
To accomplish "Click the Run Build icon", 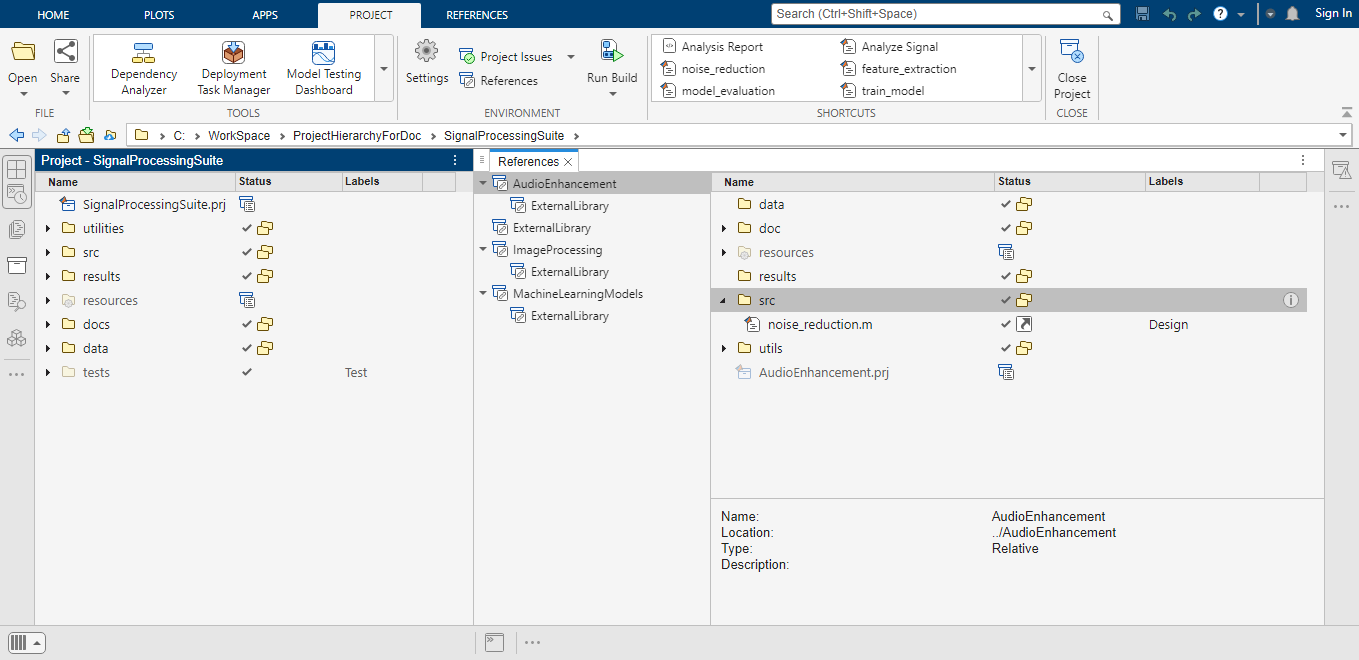I will coord(610,62).
